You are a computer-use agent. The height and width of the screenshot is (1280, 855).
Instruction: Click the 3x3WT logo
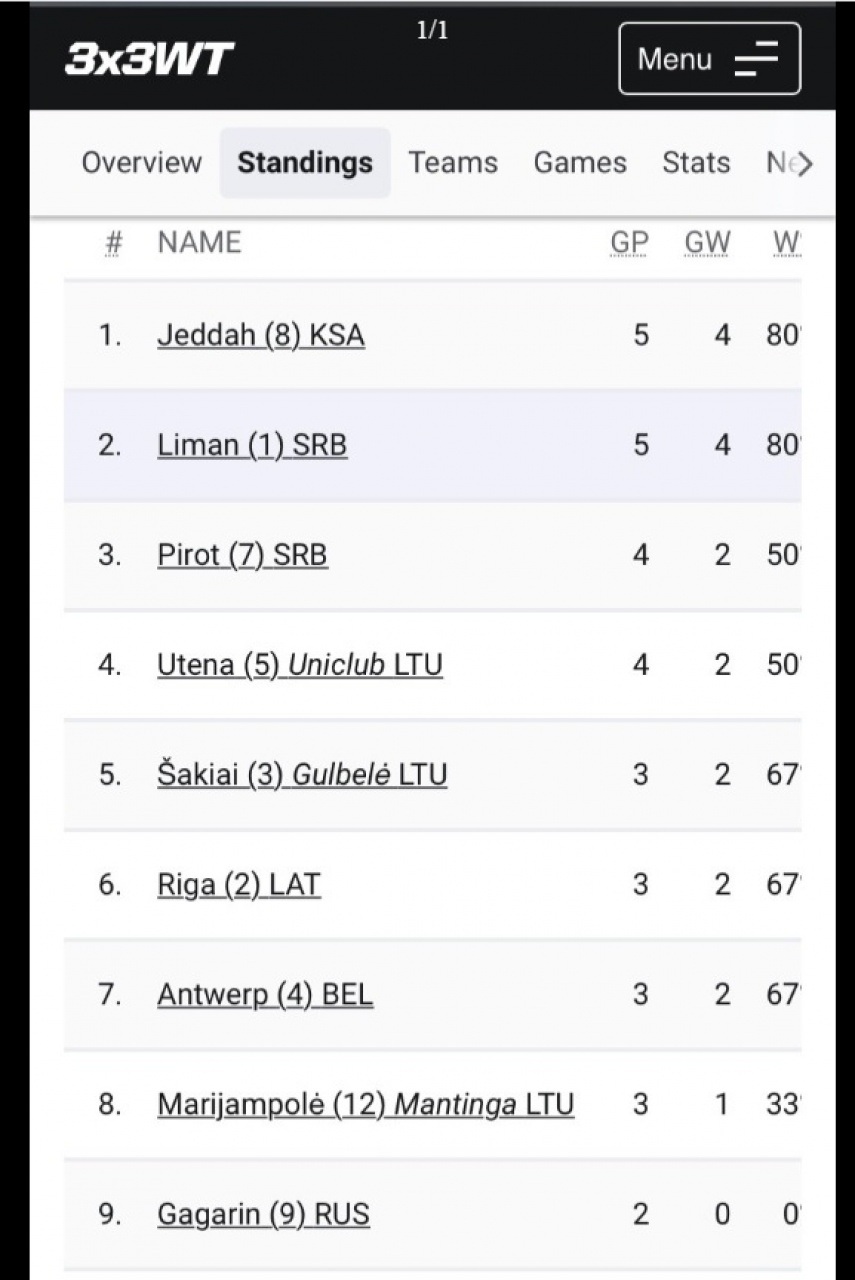click(x=149, y=59)
